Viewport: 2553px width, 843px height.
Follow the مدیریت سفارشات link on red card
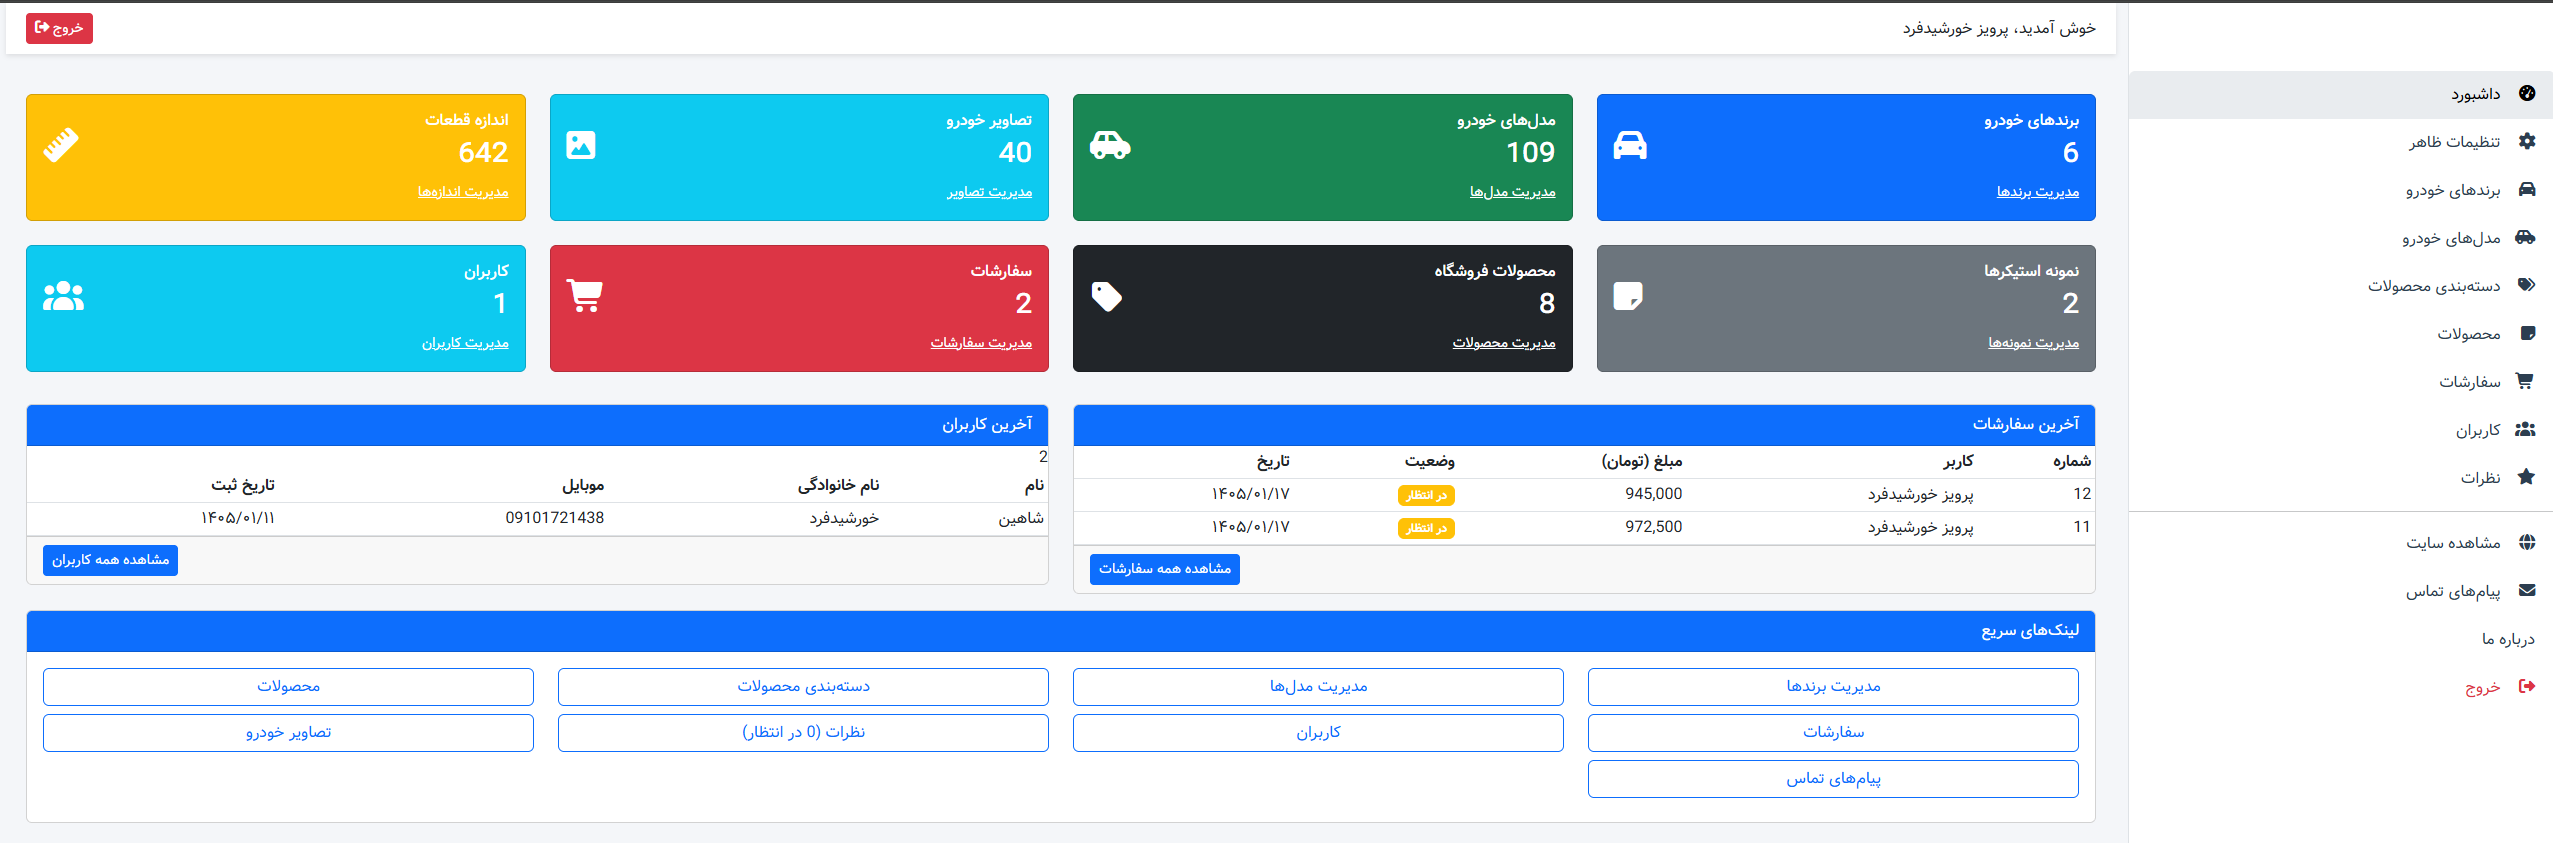coord(981,343)
